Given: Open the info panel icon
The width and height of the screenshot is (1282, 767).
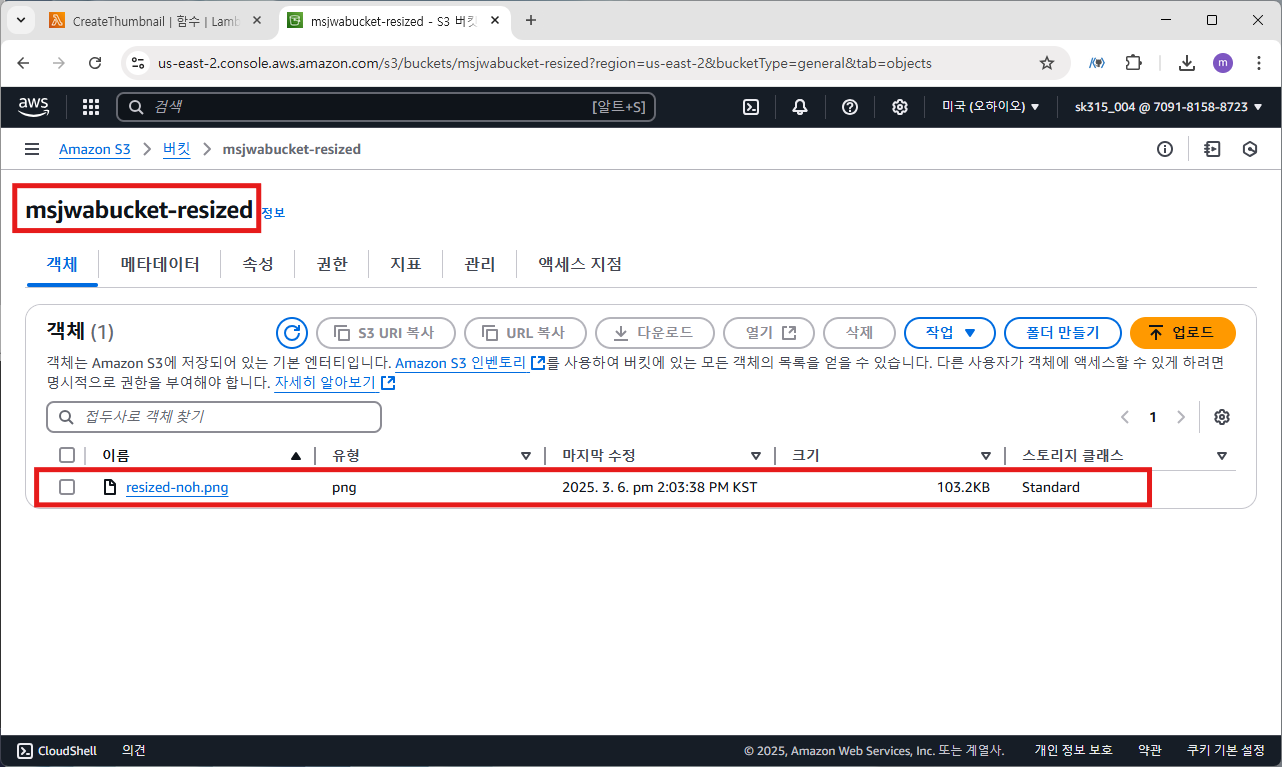Looking at the screenshot, I should point(1165,149).
